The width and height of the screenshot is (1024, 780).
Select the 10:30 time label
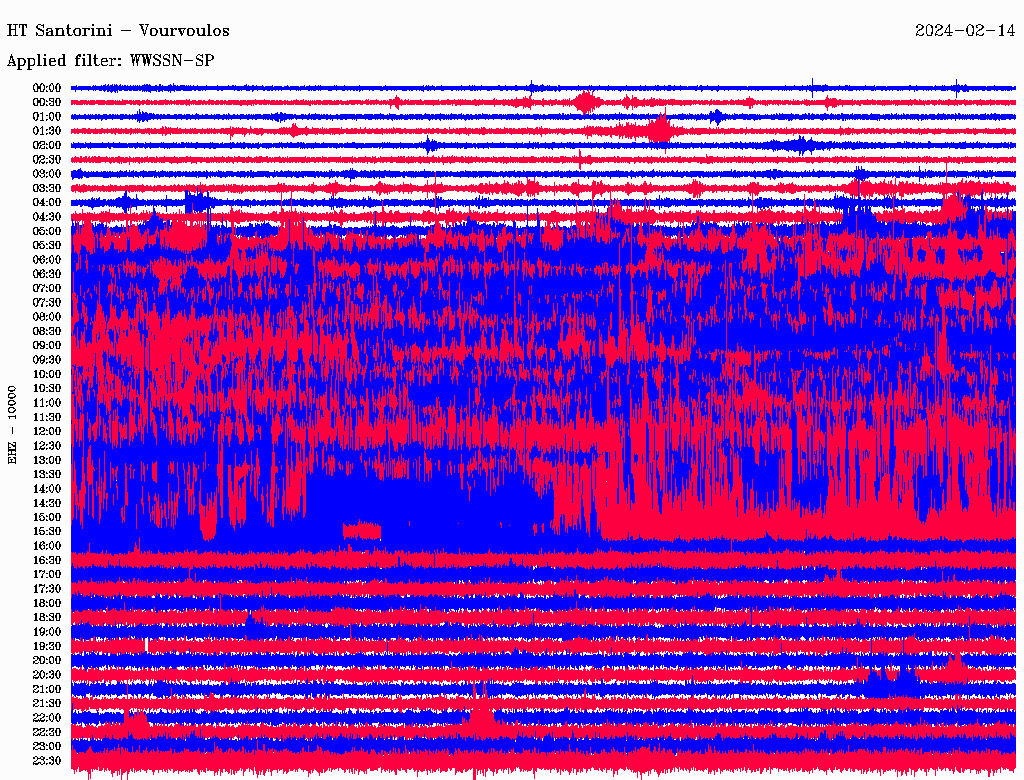[47, 389]
